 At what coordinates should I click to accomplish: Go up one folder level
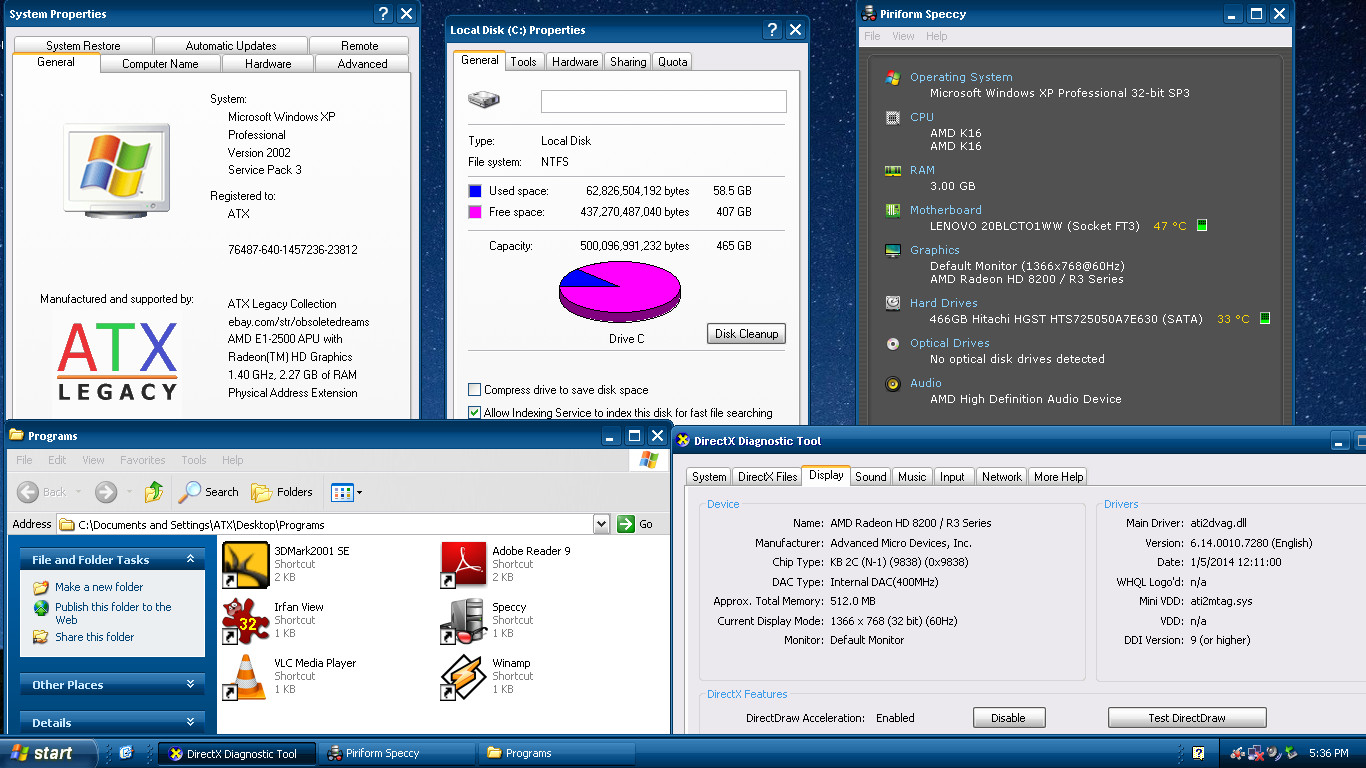[154, 492]
